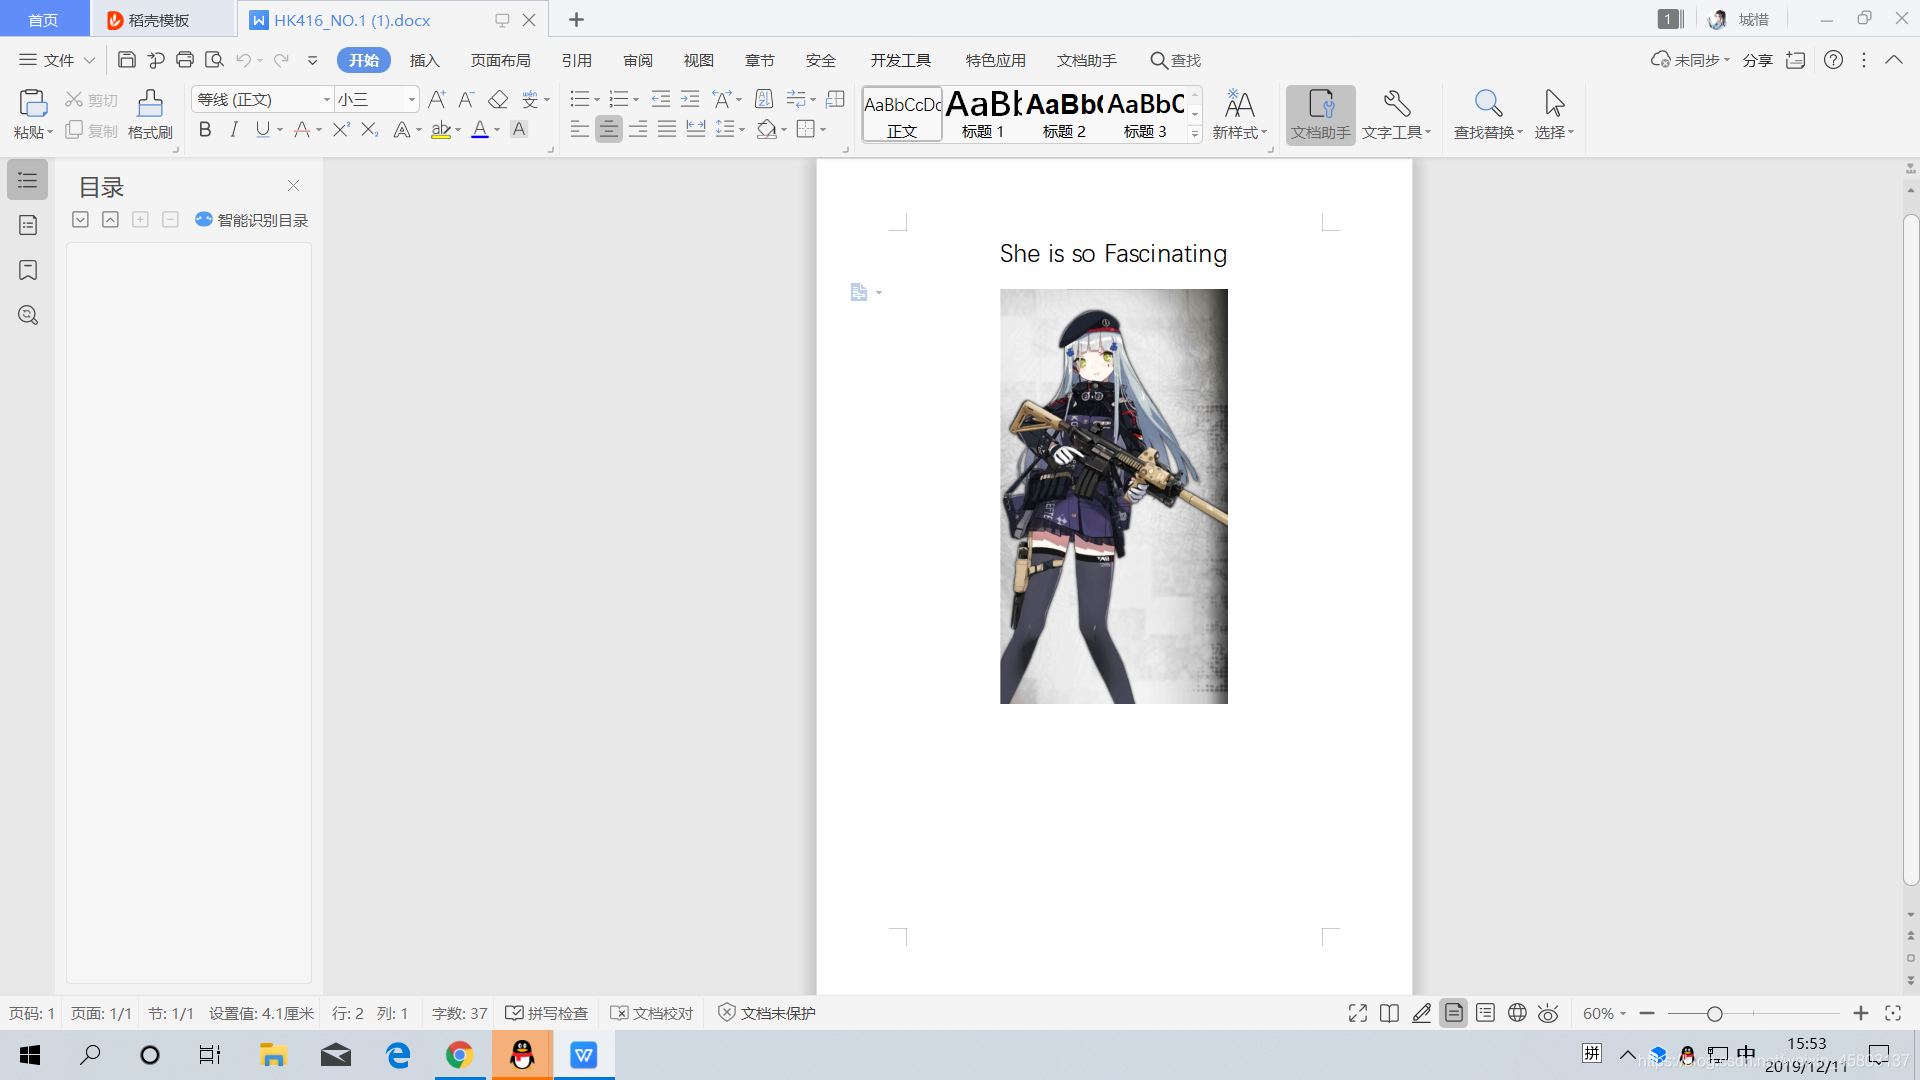The height and width of the screenshot is (1080, 1920).
Task: Open the 页面布局 ribbon tab
Action: pyautogui.click(x=501, y=60)
